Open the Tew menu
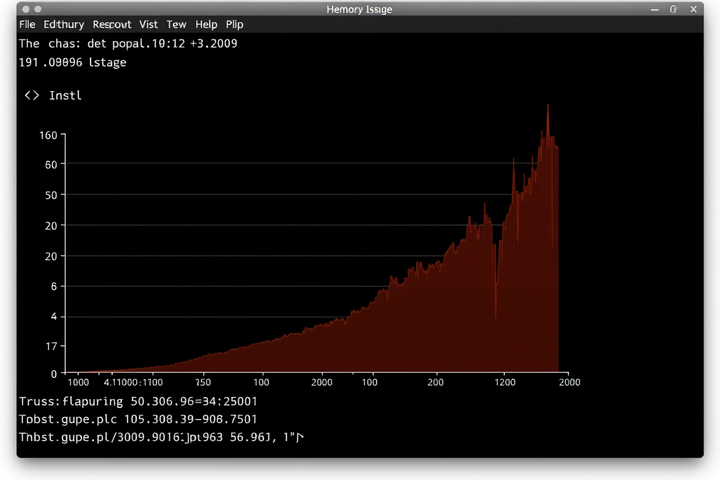The height and width of the screenshot is (480, 720). (176, 24)
